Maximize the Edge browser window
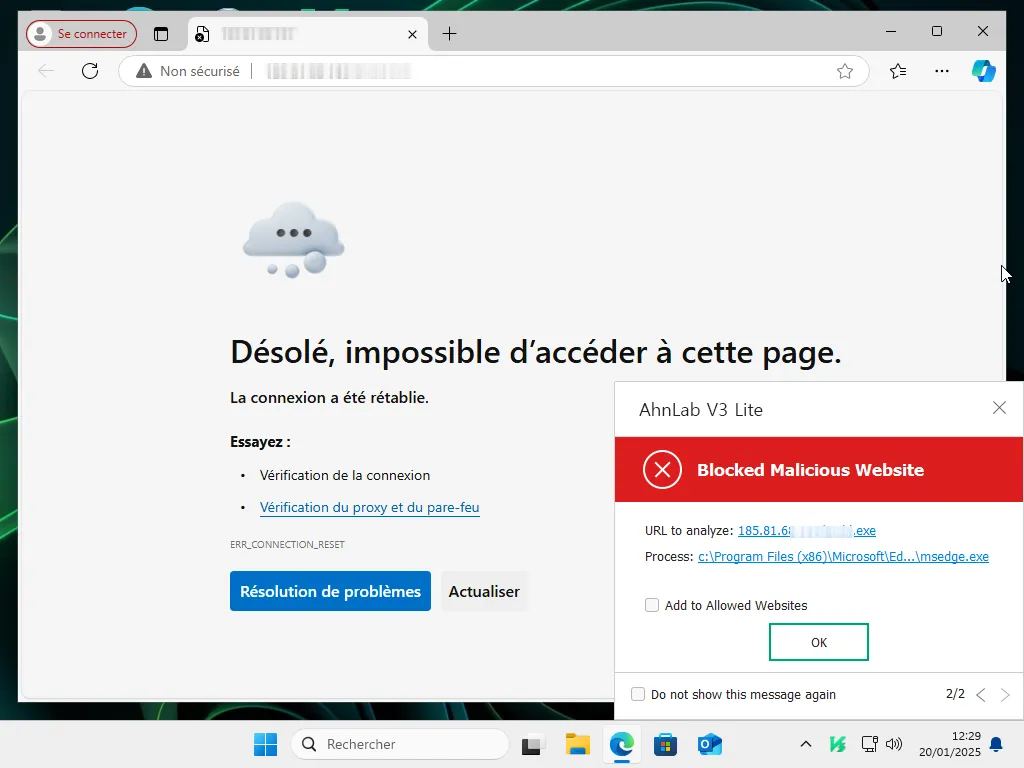This screenshot has width=1024, height=768. click(937, 31)
